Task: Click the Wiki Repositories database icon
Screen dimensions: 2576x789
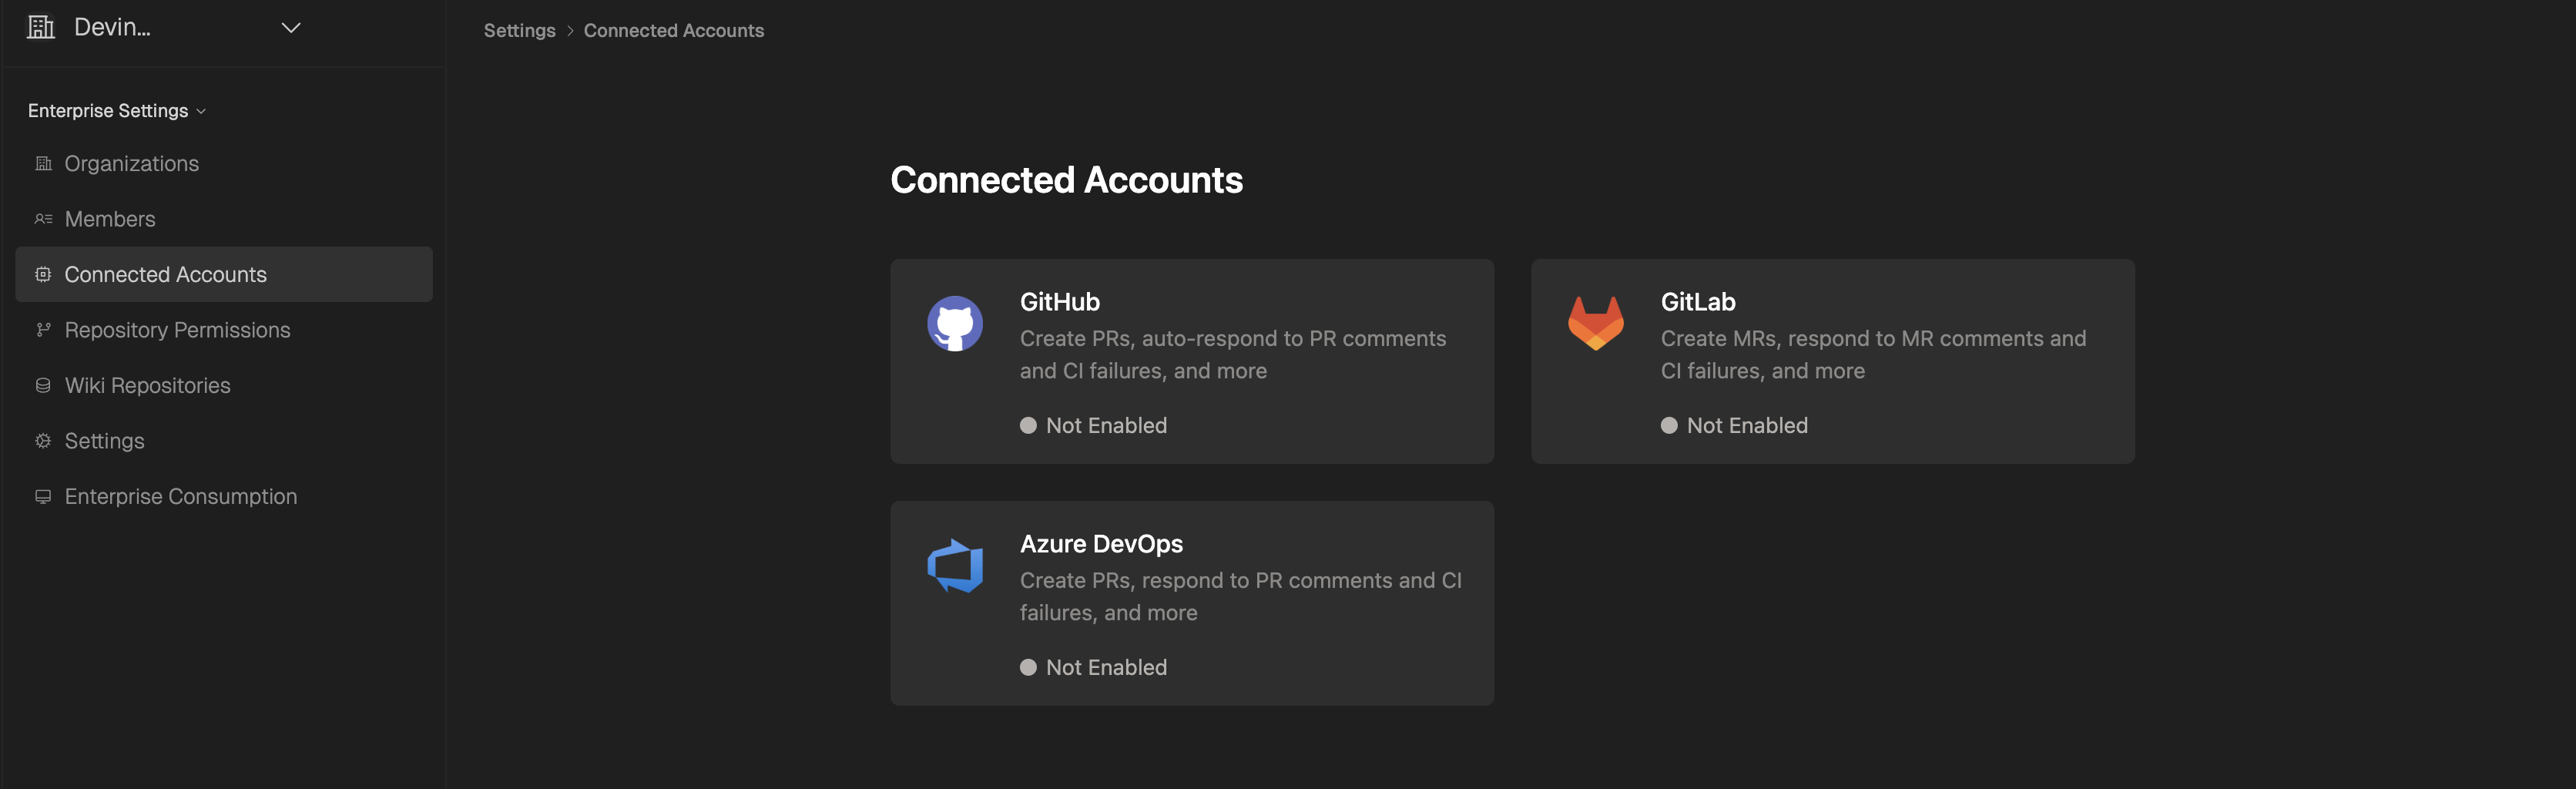Action: click(43, 385)
